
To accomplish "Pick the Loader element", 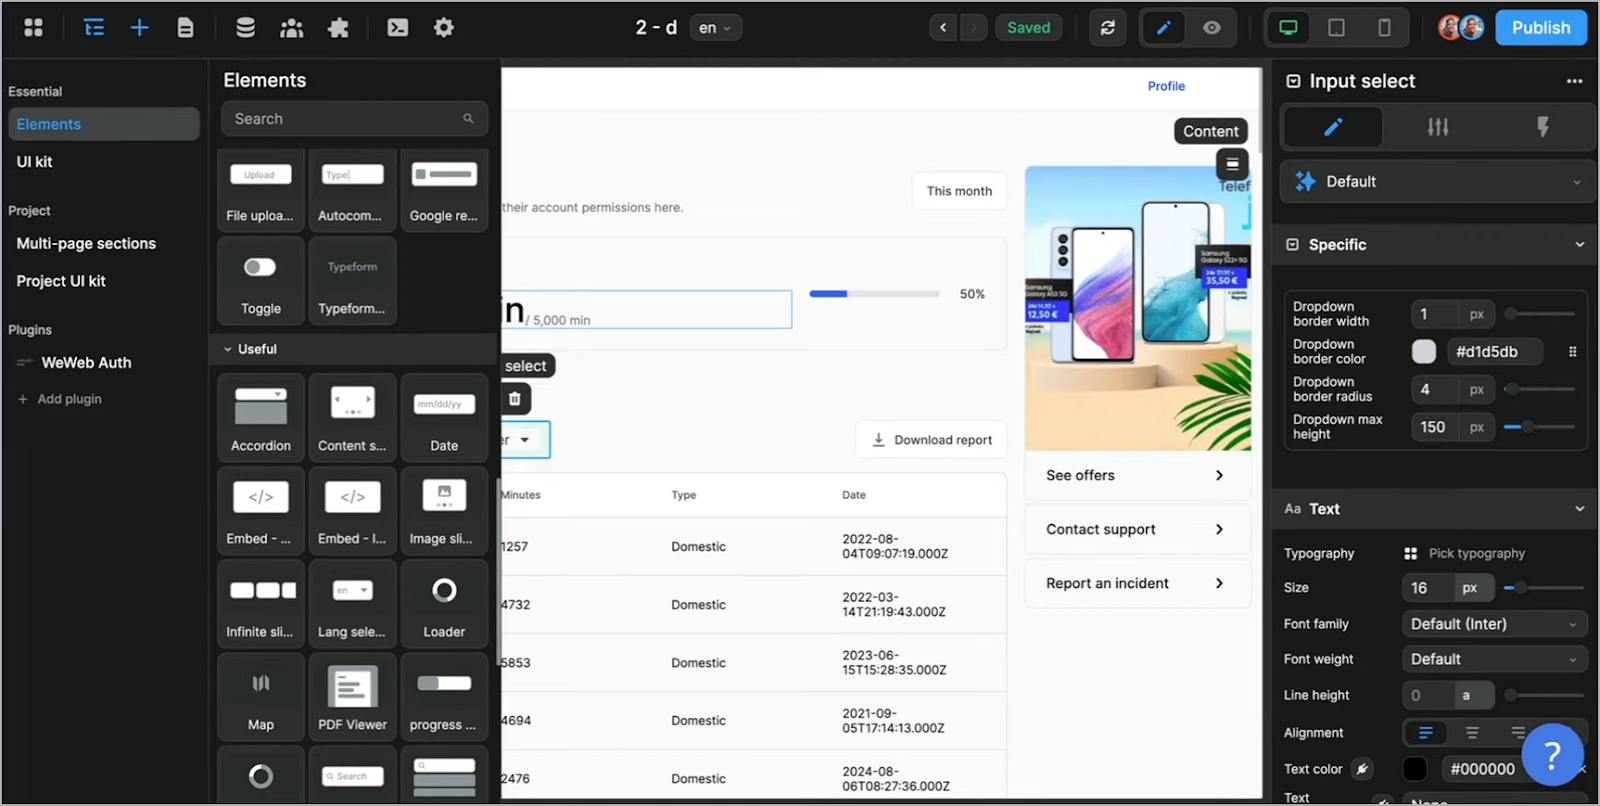I will [444, 604].
